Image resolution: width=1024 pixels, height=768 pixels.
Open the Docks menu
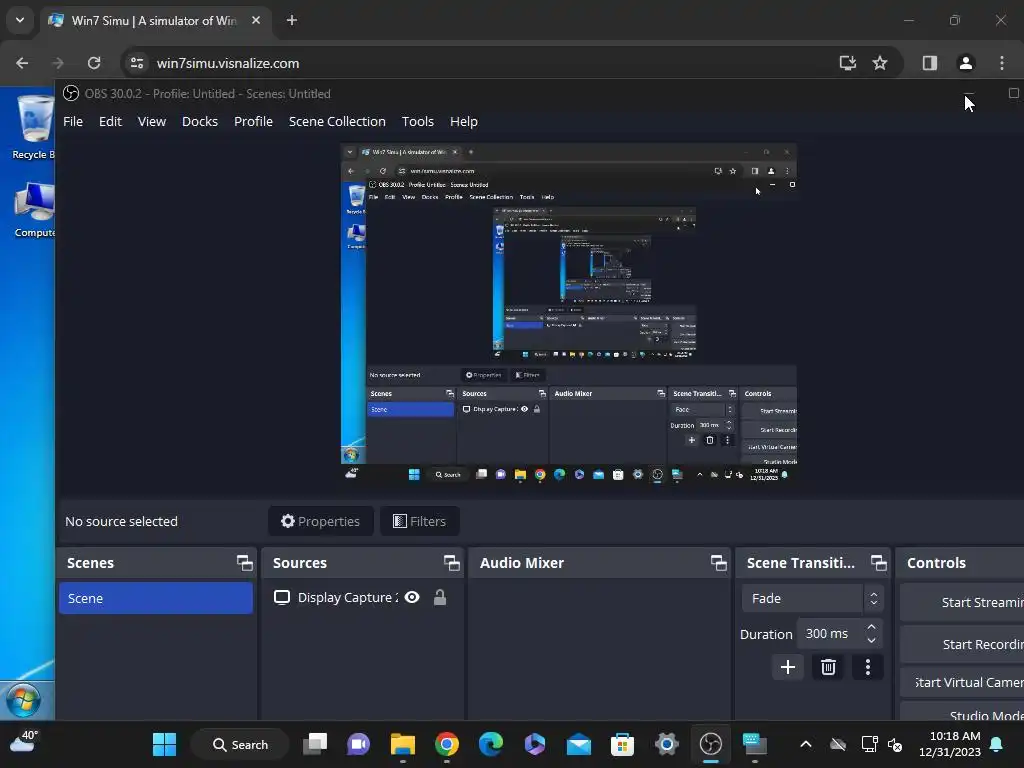200,121
